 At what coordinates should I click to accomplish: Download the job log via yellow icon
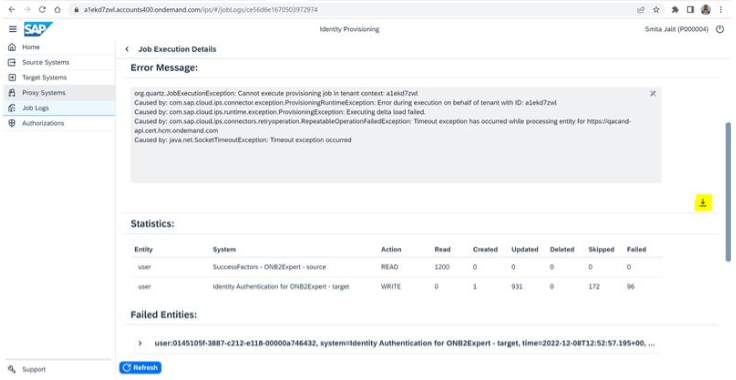pos(703,203)
